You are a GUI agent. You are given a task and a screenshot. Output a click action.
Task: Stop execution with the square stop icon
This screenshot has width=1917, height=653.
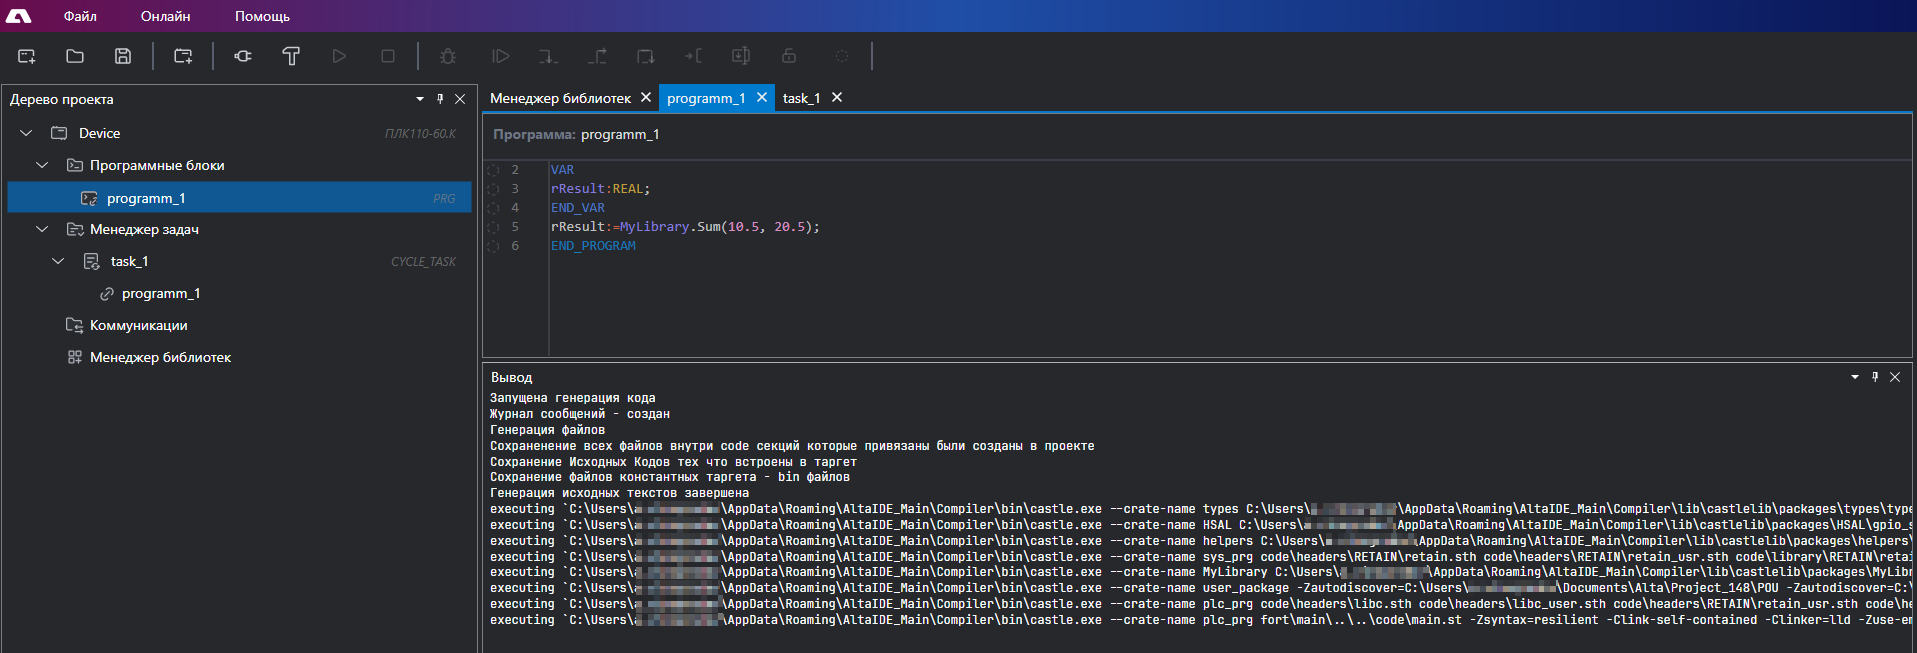click(388, 56)
